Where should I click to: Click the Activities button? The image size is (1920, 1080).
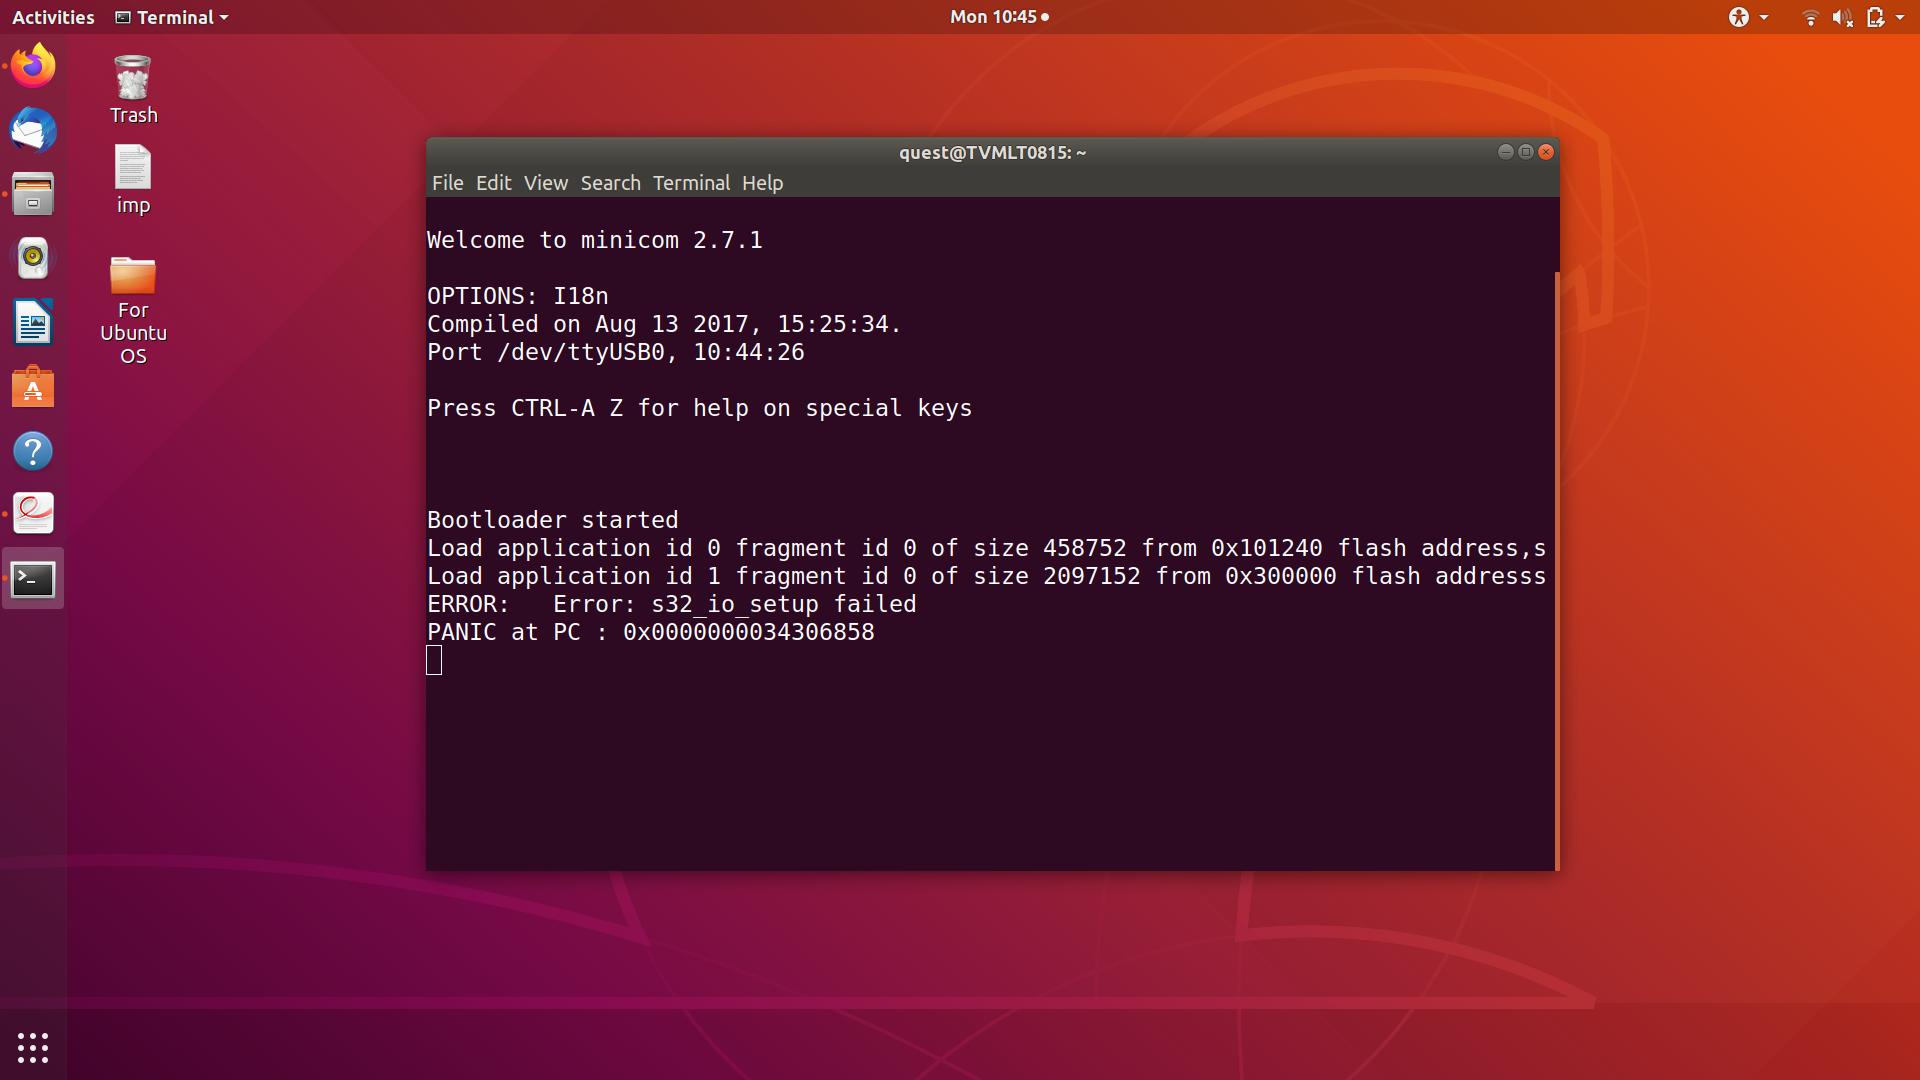click(53, 17)
